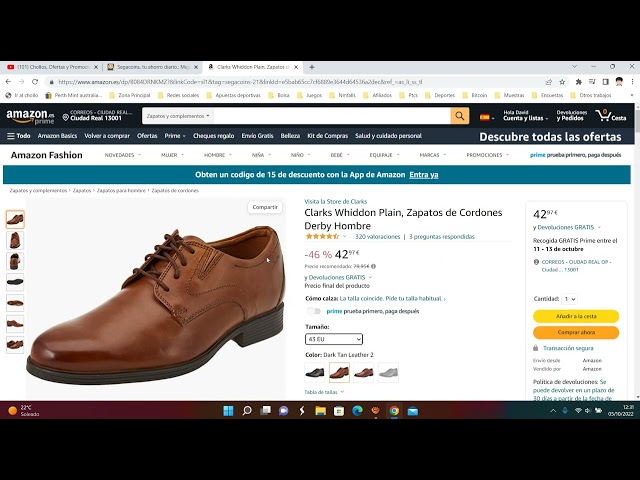
Task: Open the Mail app in taskbar
Action: tap(413, 411)
